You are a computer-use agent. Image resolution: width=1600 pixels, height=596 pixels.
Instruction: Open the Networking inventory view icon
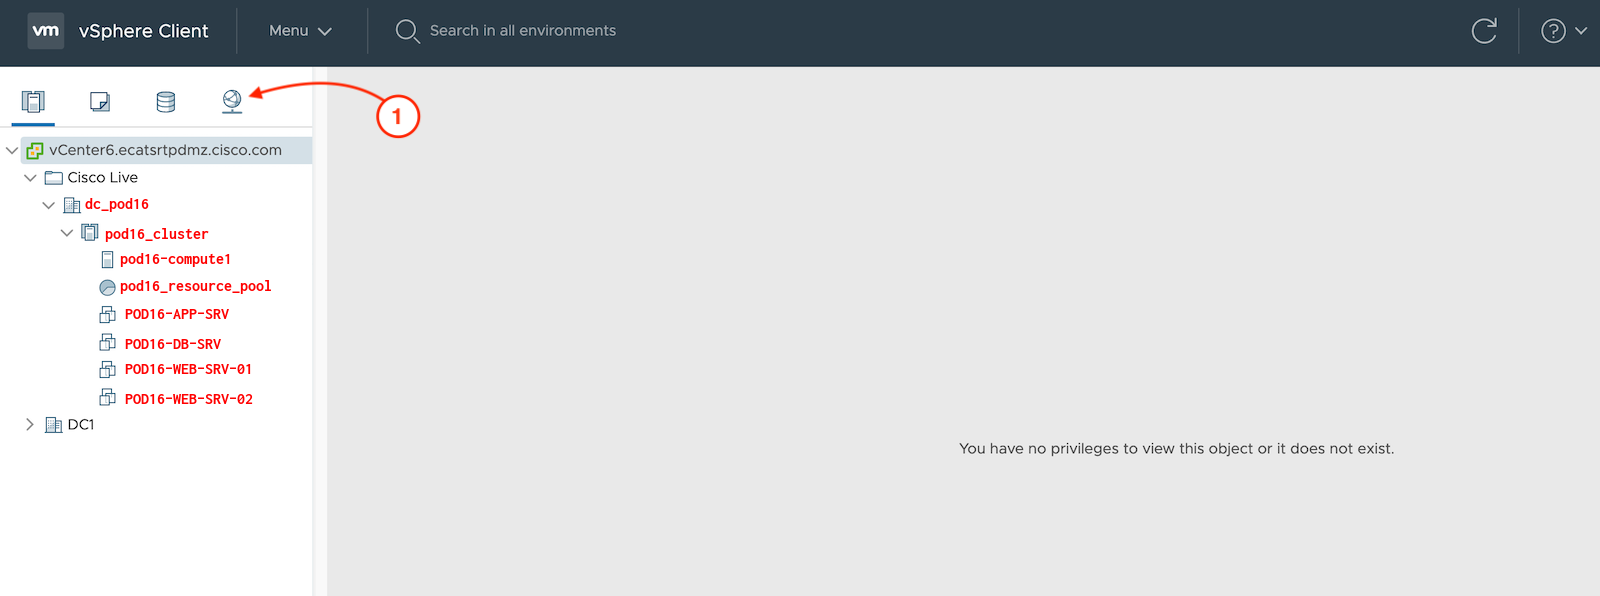pyautogui.click(x=232, y=101)
